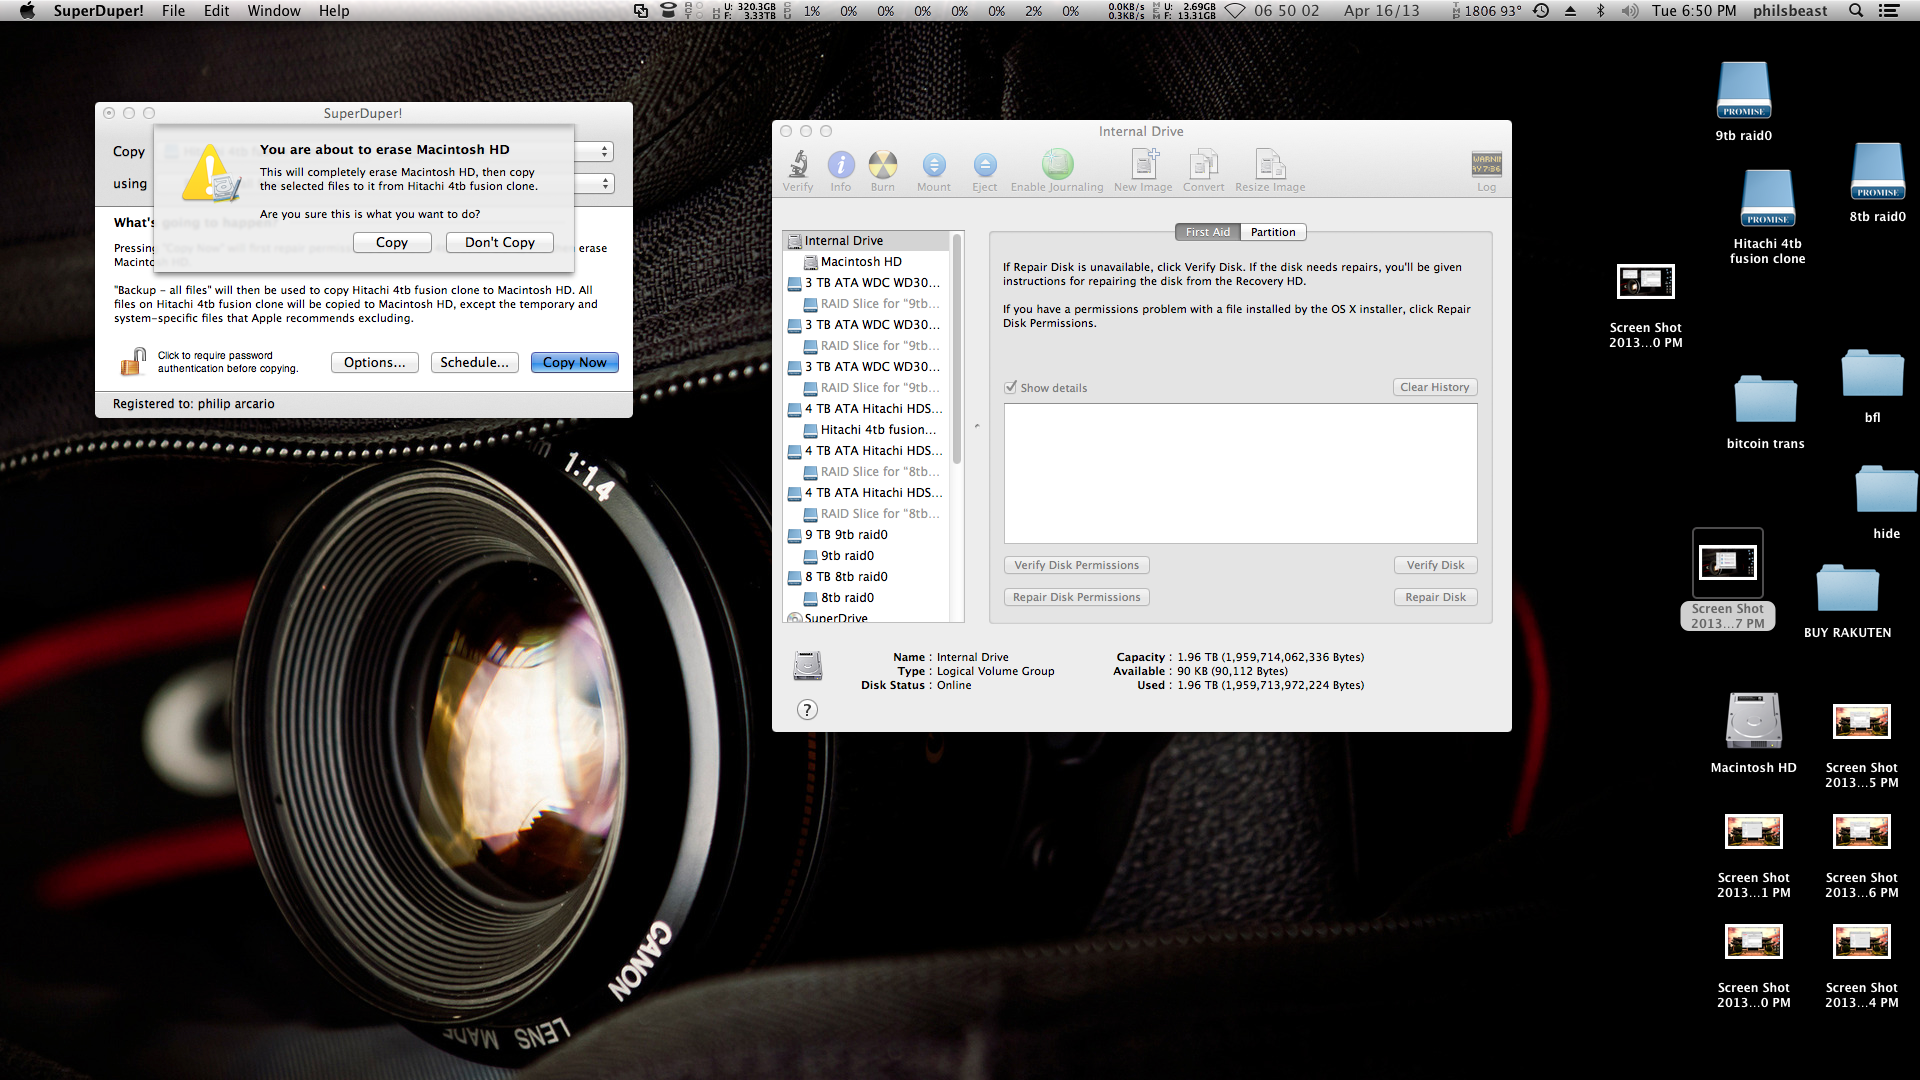Click the Disk Utility help question mark
The height and width of the screenshot is (1080, 1920).
coord(807,710)
